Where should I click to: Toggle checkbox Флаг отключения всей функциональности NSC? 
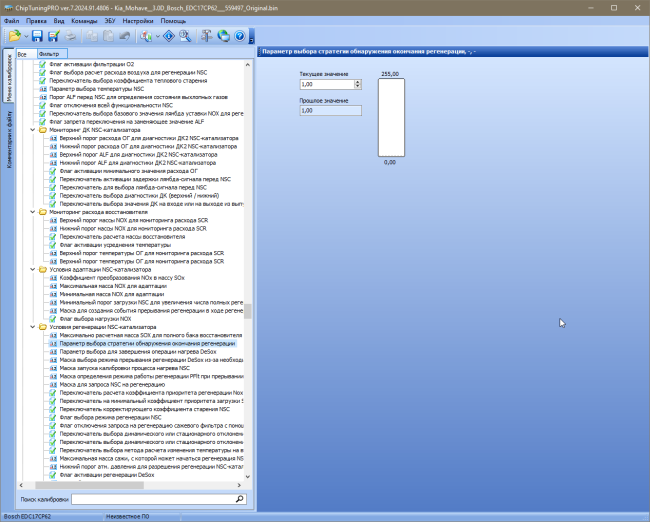(43, 105)
